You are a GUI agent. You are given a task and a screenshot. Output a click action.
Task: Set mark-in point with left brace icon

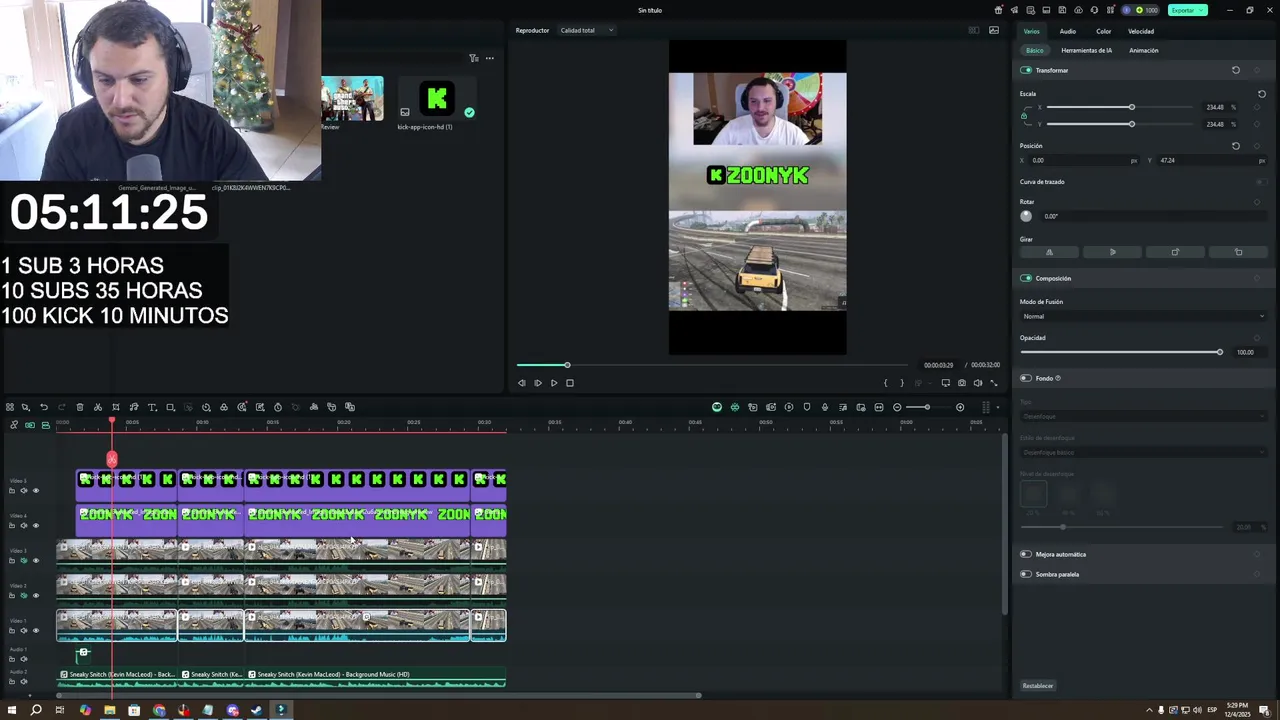coord(885,383)
